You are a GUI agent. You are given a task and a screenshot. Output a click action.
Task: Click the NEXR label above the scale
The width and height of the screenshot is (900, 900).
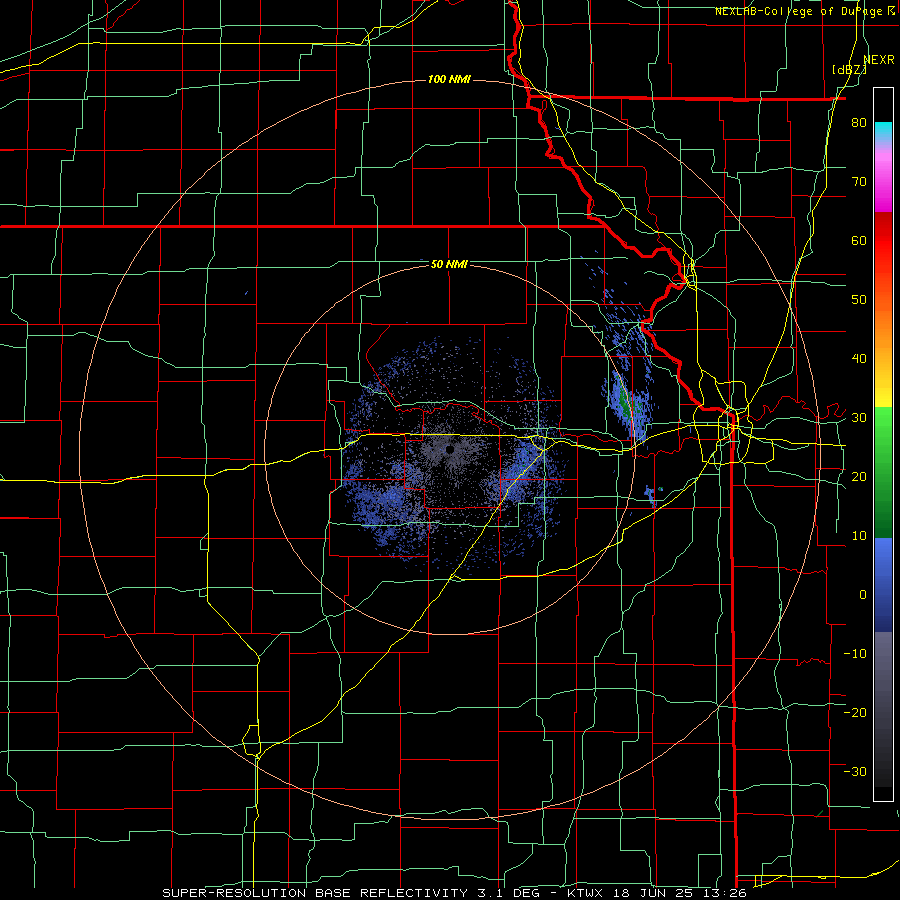tap(879, 60)
